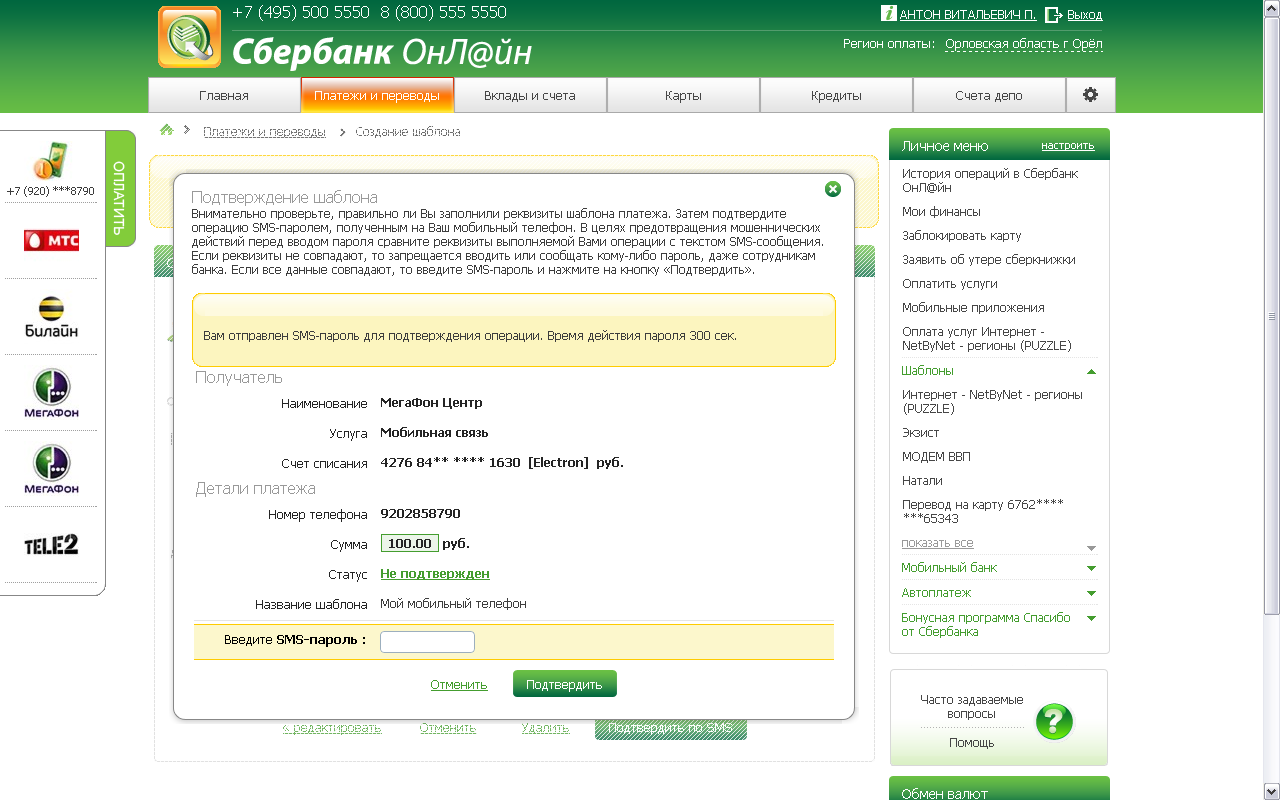The width and height of the screenshot is (1280, 800).
Task: Click the Подтвердить button in dialog
Action: [565, 684]
